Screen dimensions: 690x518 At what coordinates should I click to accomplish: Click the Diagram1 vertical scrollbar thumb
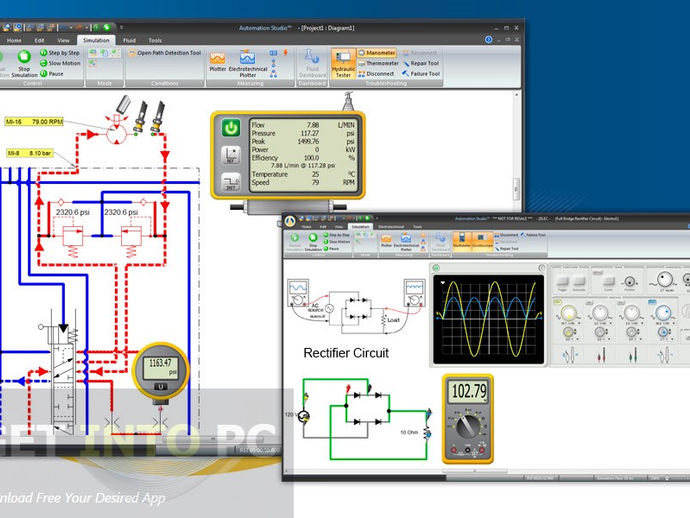pos(516,188)
